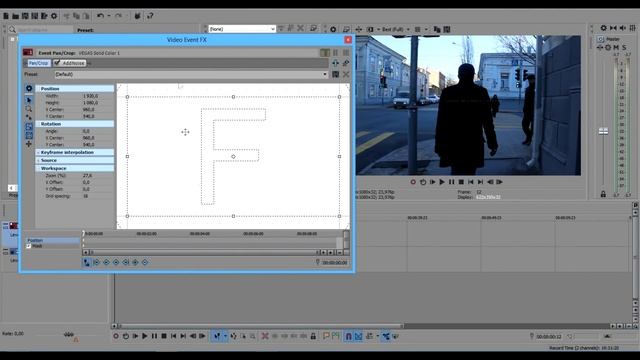This screenshot has width=640, height=360.
Task: Toggle the Mask checkbox in keyframe list
Action: tap(29, 246)
